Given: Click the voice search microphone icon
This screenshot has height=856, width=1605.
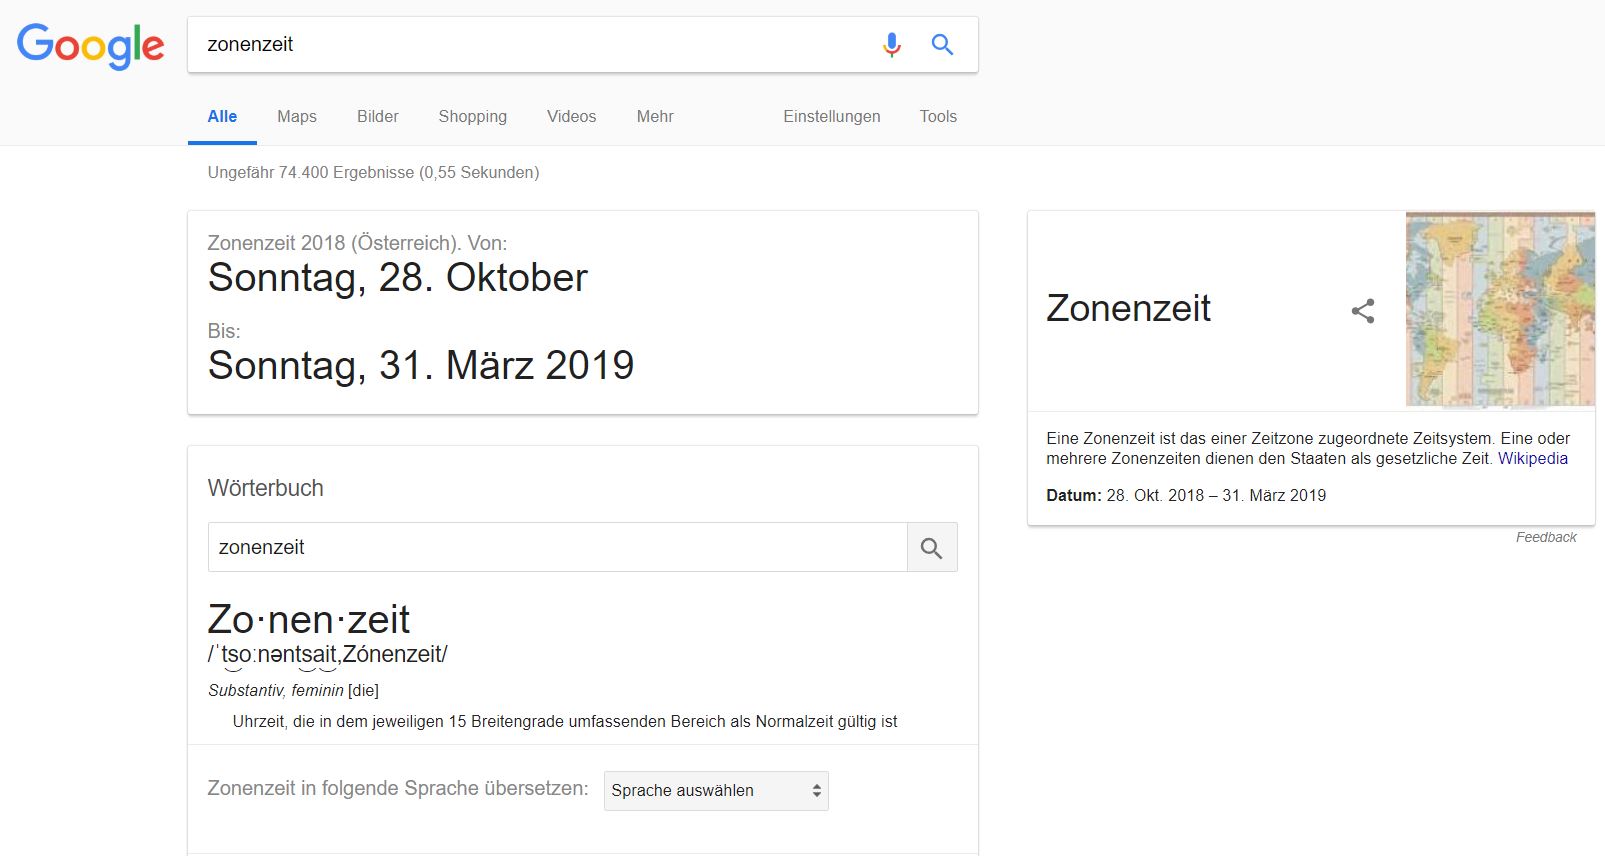Looking at the screenshot, I should pyautogui.click(x=891, y=45).
